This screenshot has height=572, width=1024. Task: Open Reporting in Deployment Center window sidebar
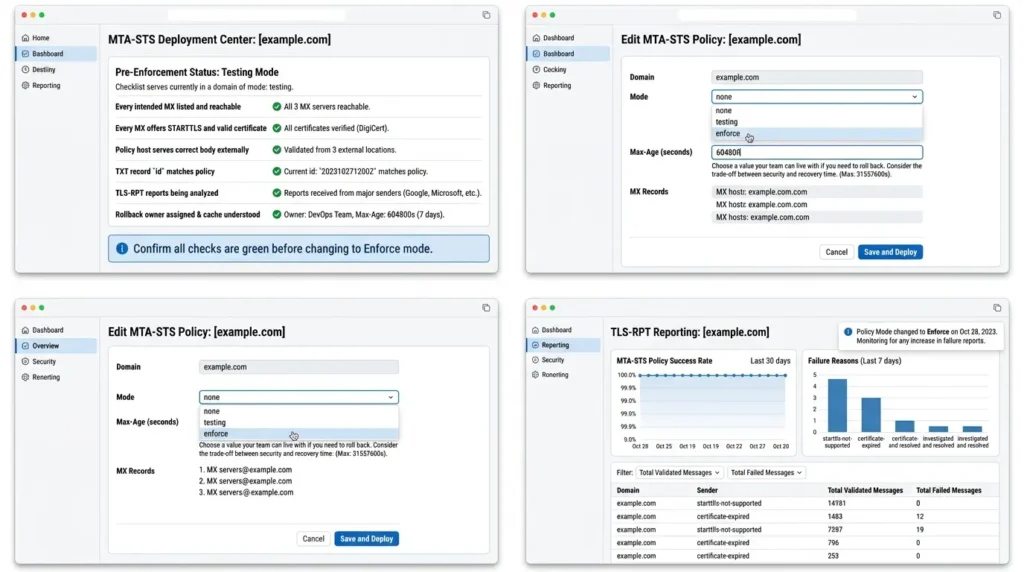tap(46, 86)
